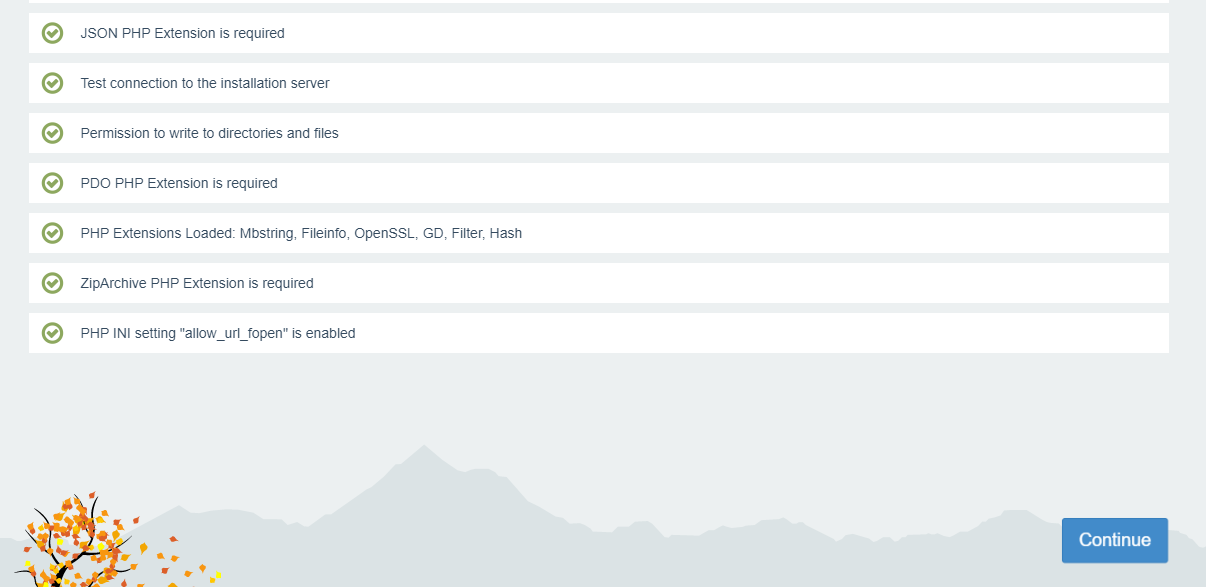Click the JSON PHP Extension check icon
The height and width of the screenshot is (587, 1206).
point(53,33)
